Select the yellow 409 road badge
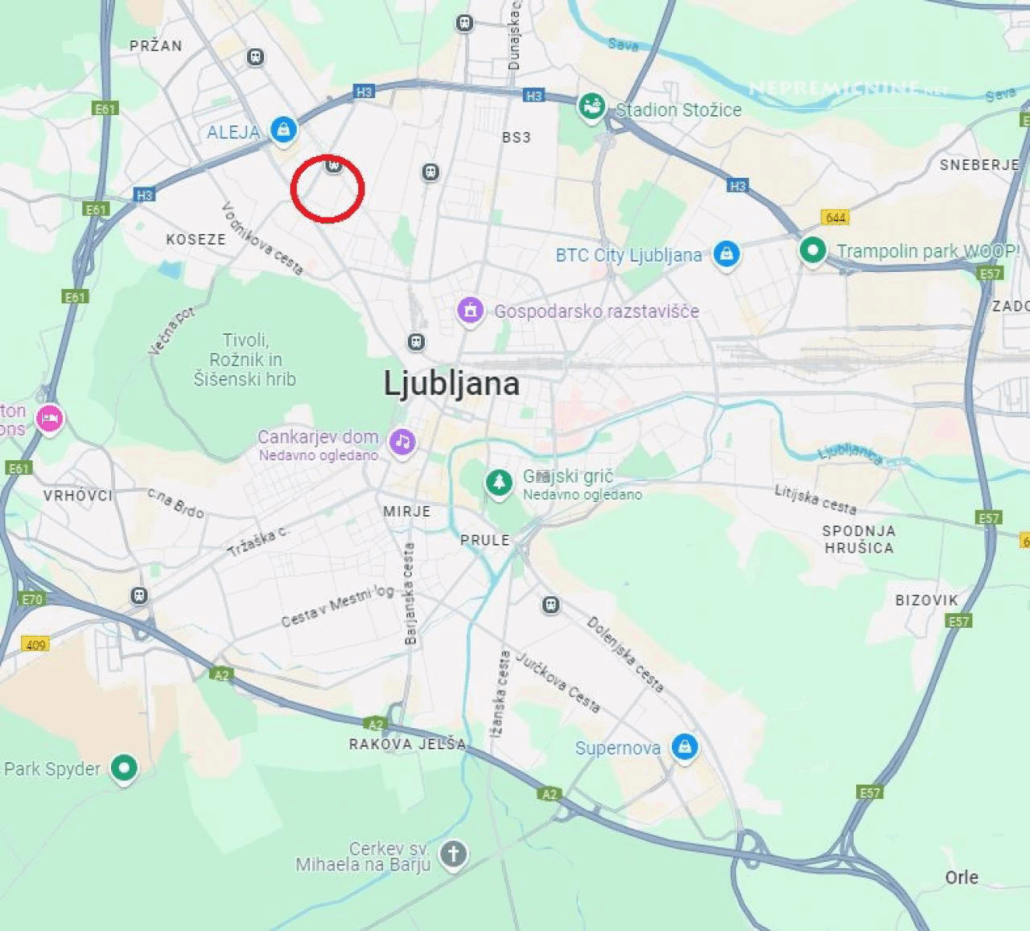 pyautogui.click(x=35, y=644)
